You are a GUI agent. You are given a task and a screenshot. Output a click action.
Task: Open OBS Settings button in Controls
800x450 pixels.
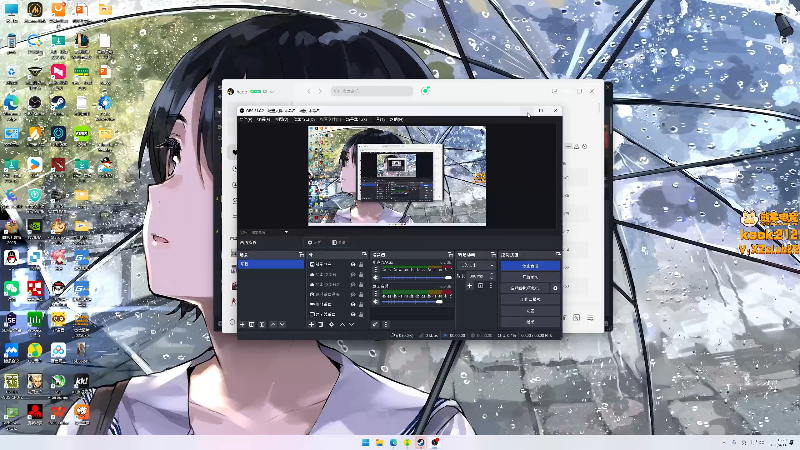(530, 311)
